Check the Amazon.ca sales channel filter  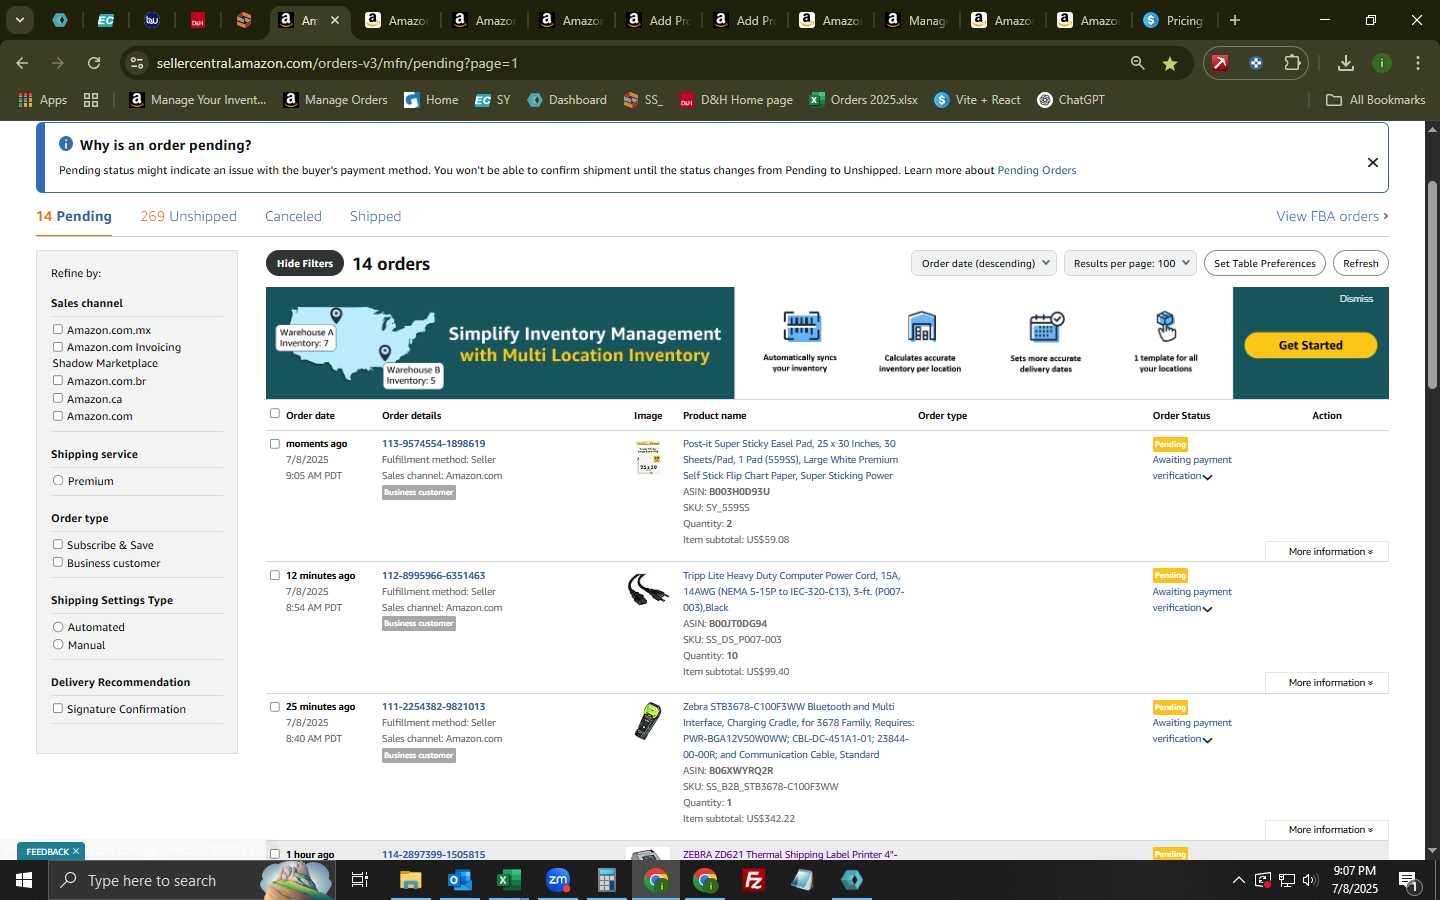point(58,398)
